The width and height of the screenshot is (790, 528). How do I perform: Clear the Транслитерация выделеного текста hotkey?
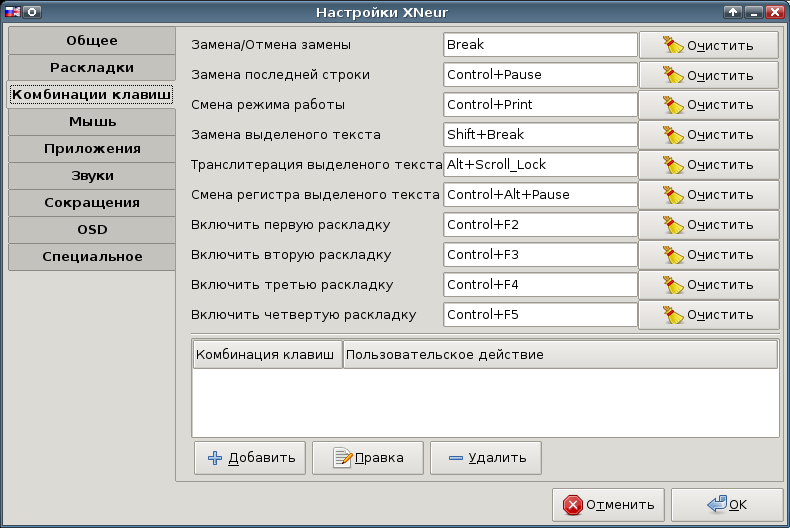click(708, 165)
